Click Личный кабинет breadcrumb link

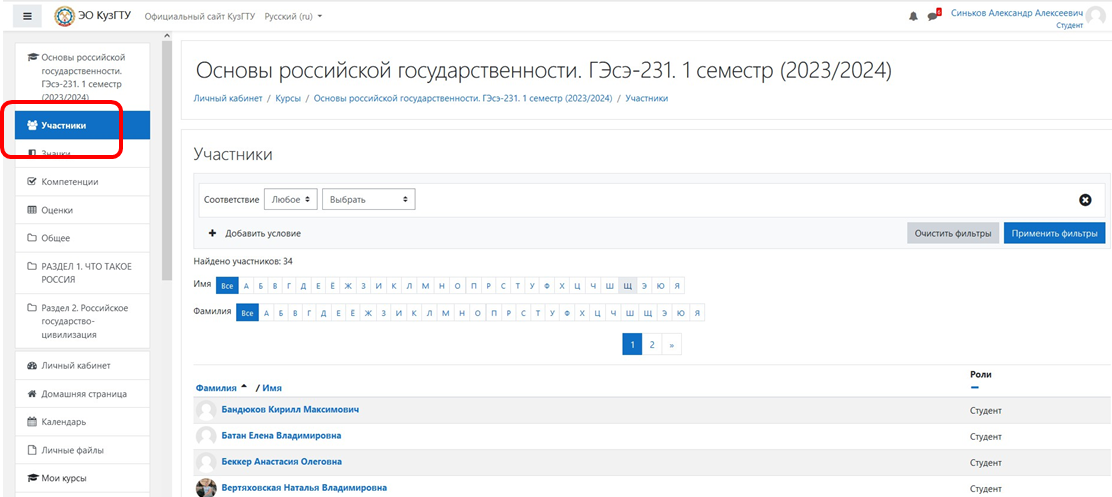pos(228,99)
